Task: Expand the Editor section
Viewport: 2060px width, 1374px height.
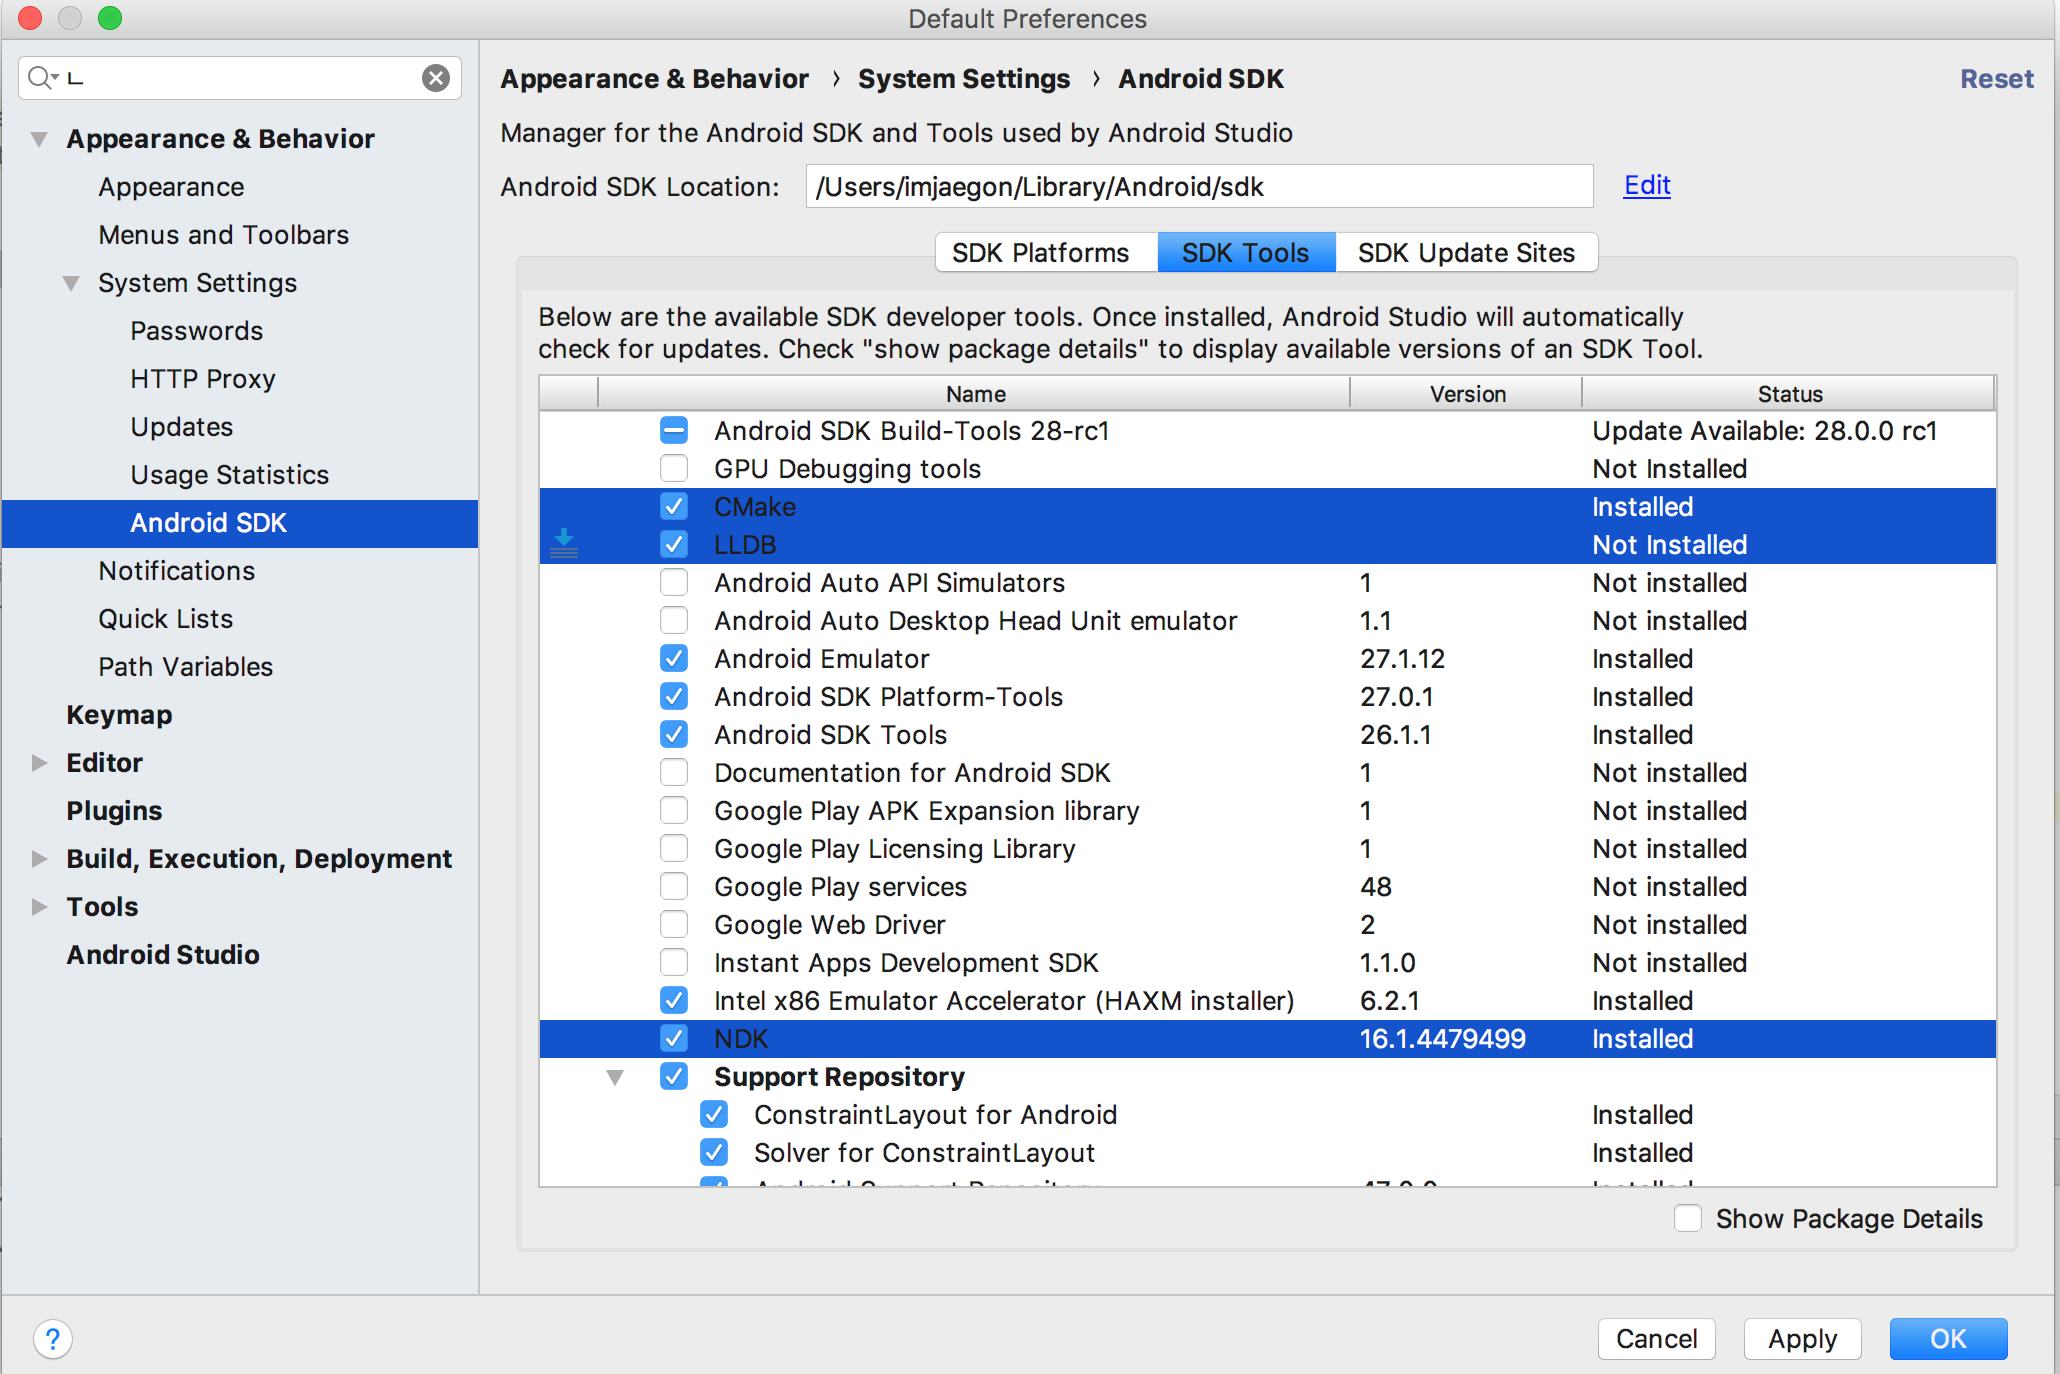Action: pyautogui.click(x=39, y=763)
